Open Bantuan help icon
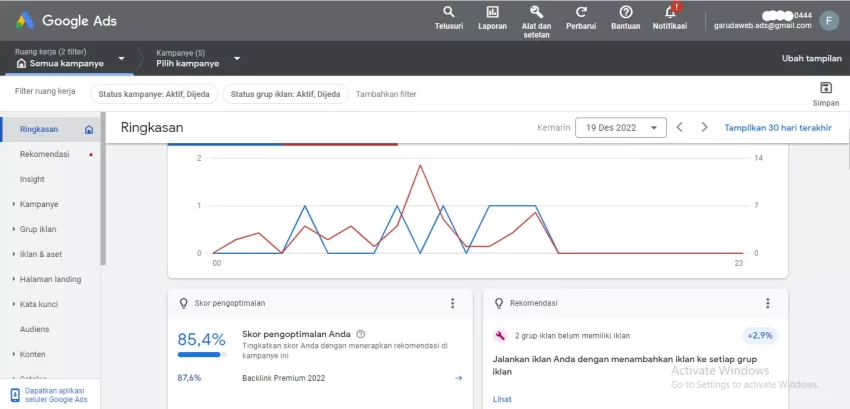Viewport: 850px width, 409px height. [626, 12]
